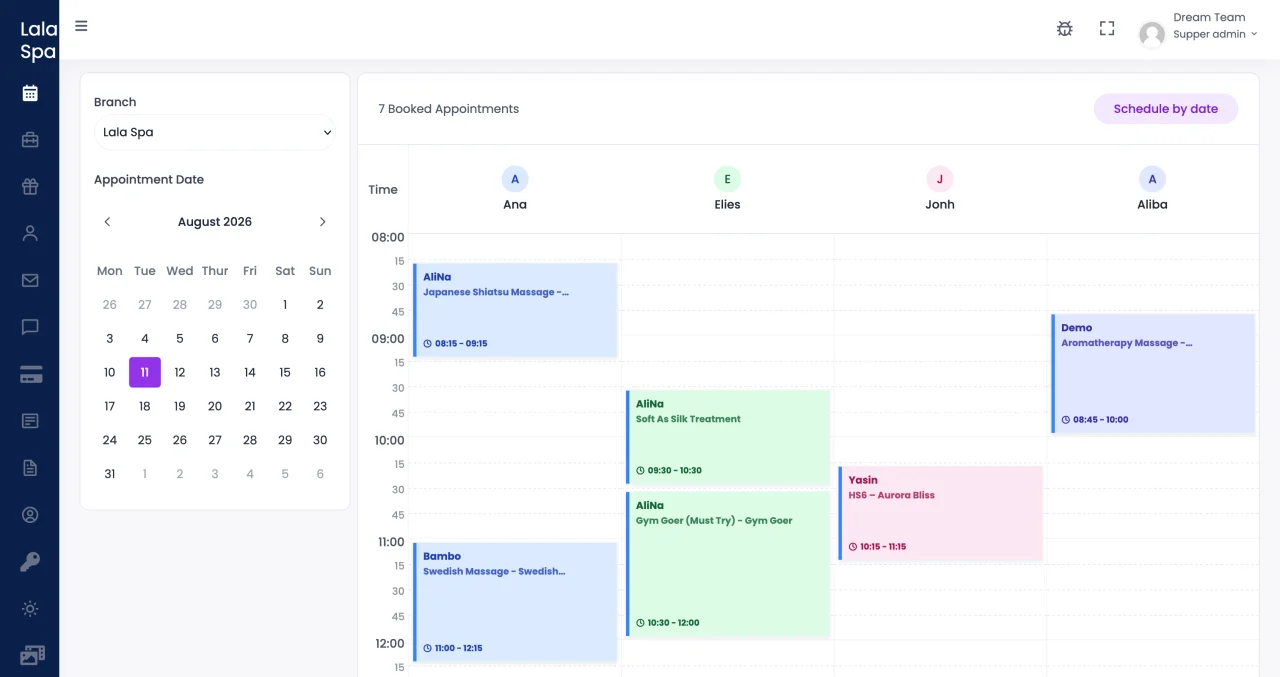Select August 31 in the calendar
This screenshot has width=1280, height=677.
click(x=110, y=474)
